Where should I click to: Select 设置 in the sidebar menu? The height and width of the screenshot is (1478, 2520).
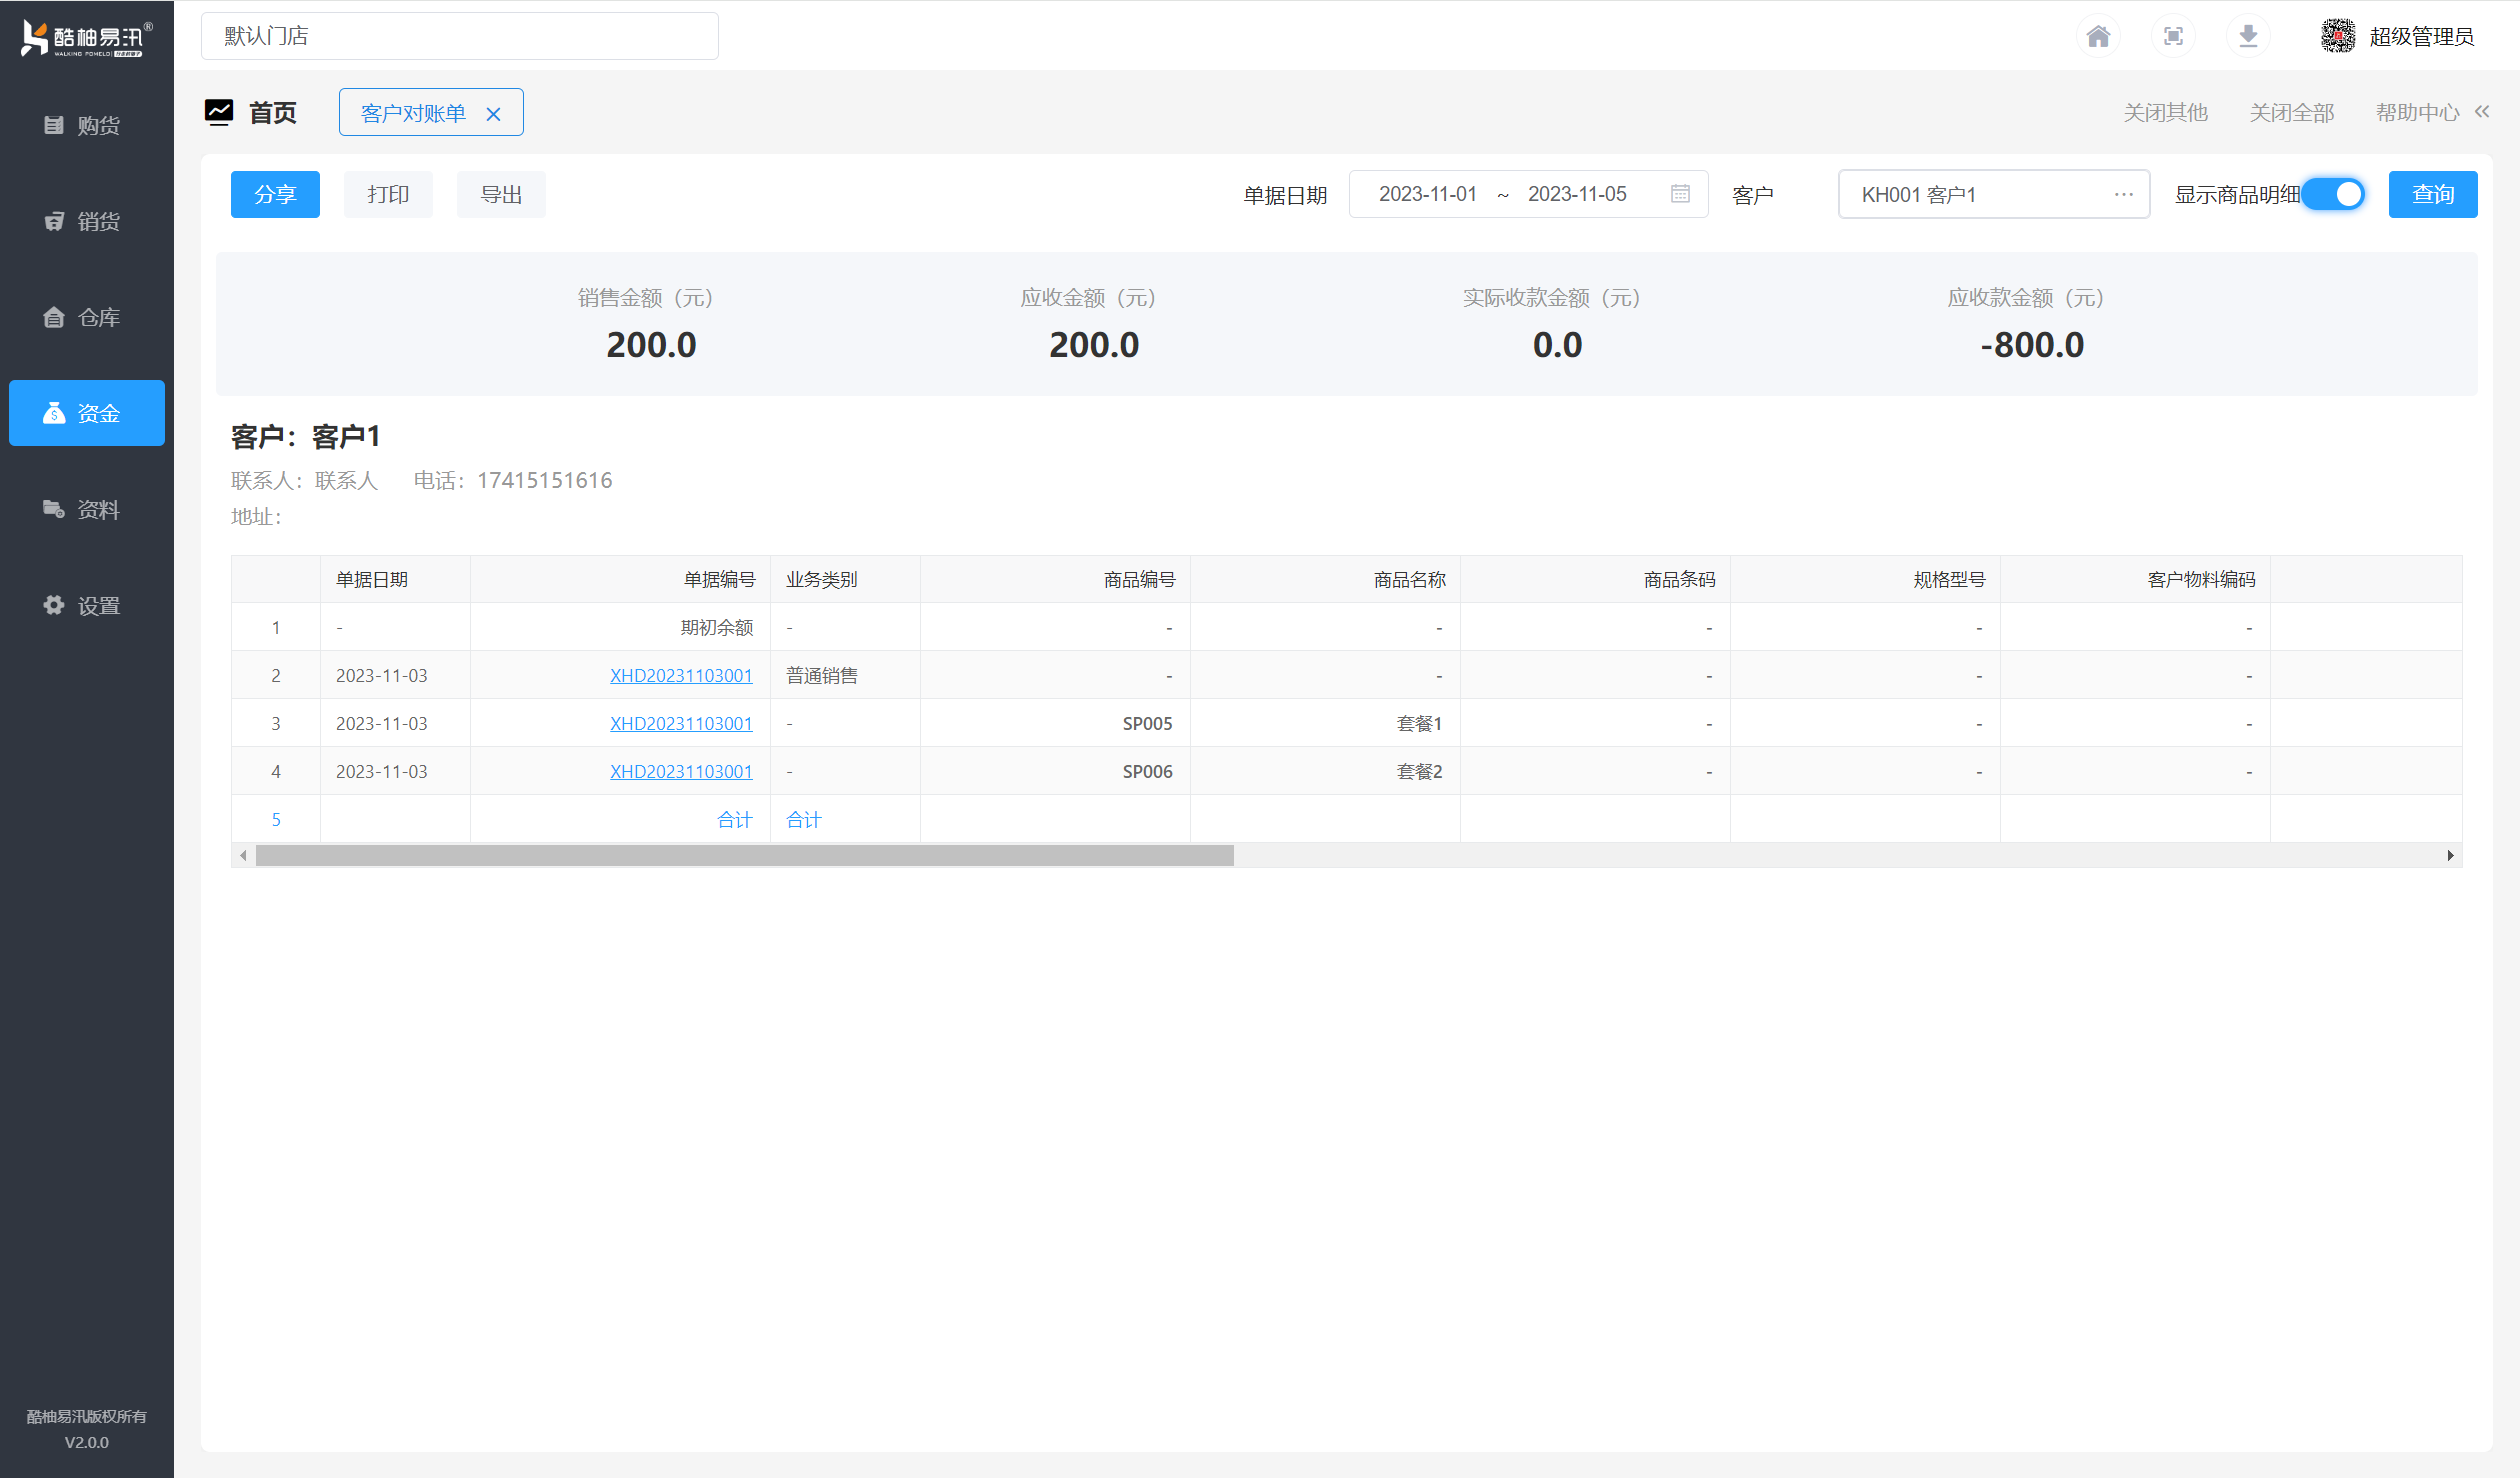[86, 605]
